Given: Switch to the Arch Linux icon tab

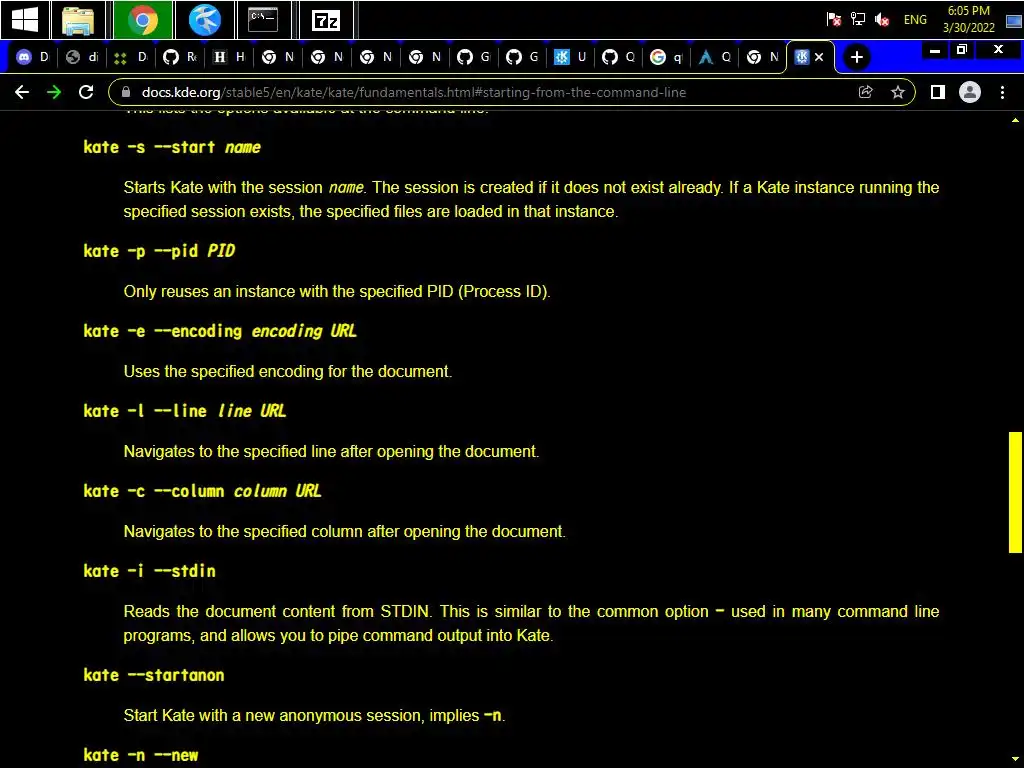Looking at the screenshot, I should pyautogui.click(x=716, y=57).
